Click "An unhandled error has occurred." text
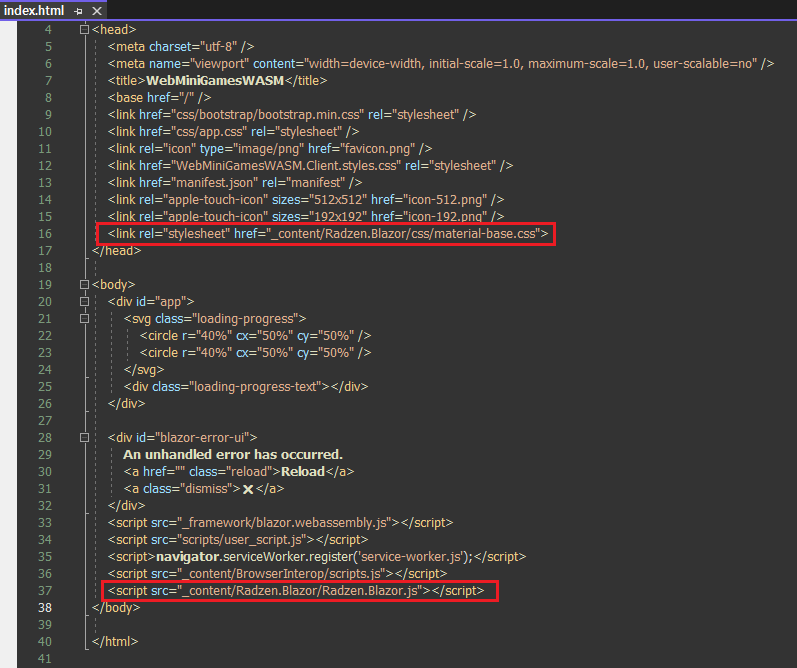Viewport: 797px width, 668px height. tap(233, 454)
